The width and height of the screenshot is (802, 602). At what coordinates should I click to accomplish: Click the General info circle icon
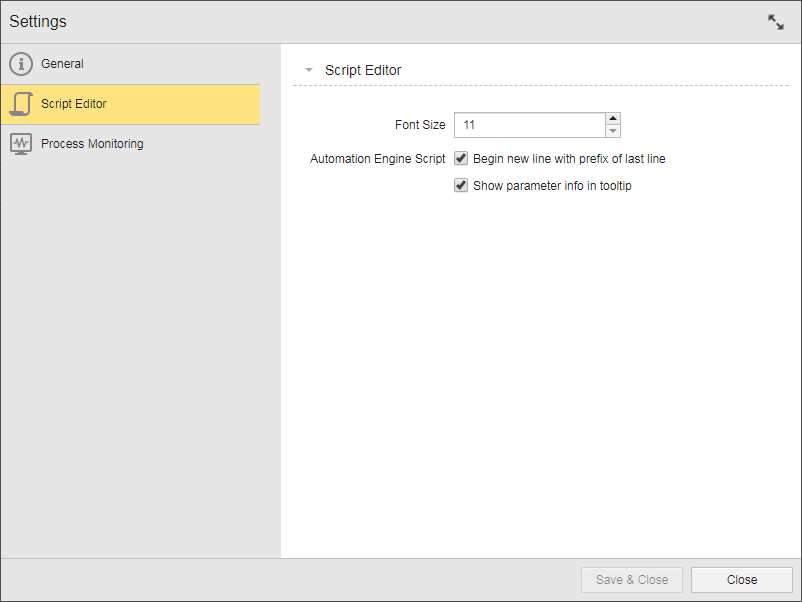pyautogui.click(x=21, y=64)
